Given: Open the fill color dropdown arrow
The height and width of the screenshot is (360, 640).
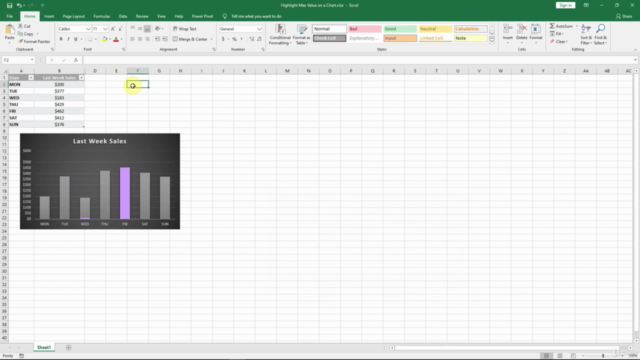Looking at the screenshot, I should [110, 40].
